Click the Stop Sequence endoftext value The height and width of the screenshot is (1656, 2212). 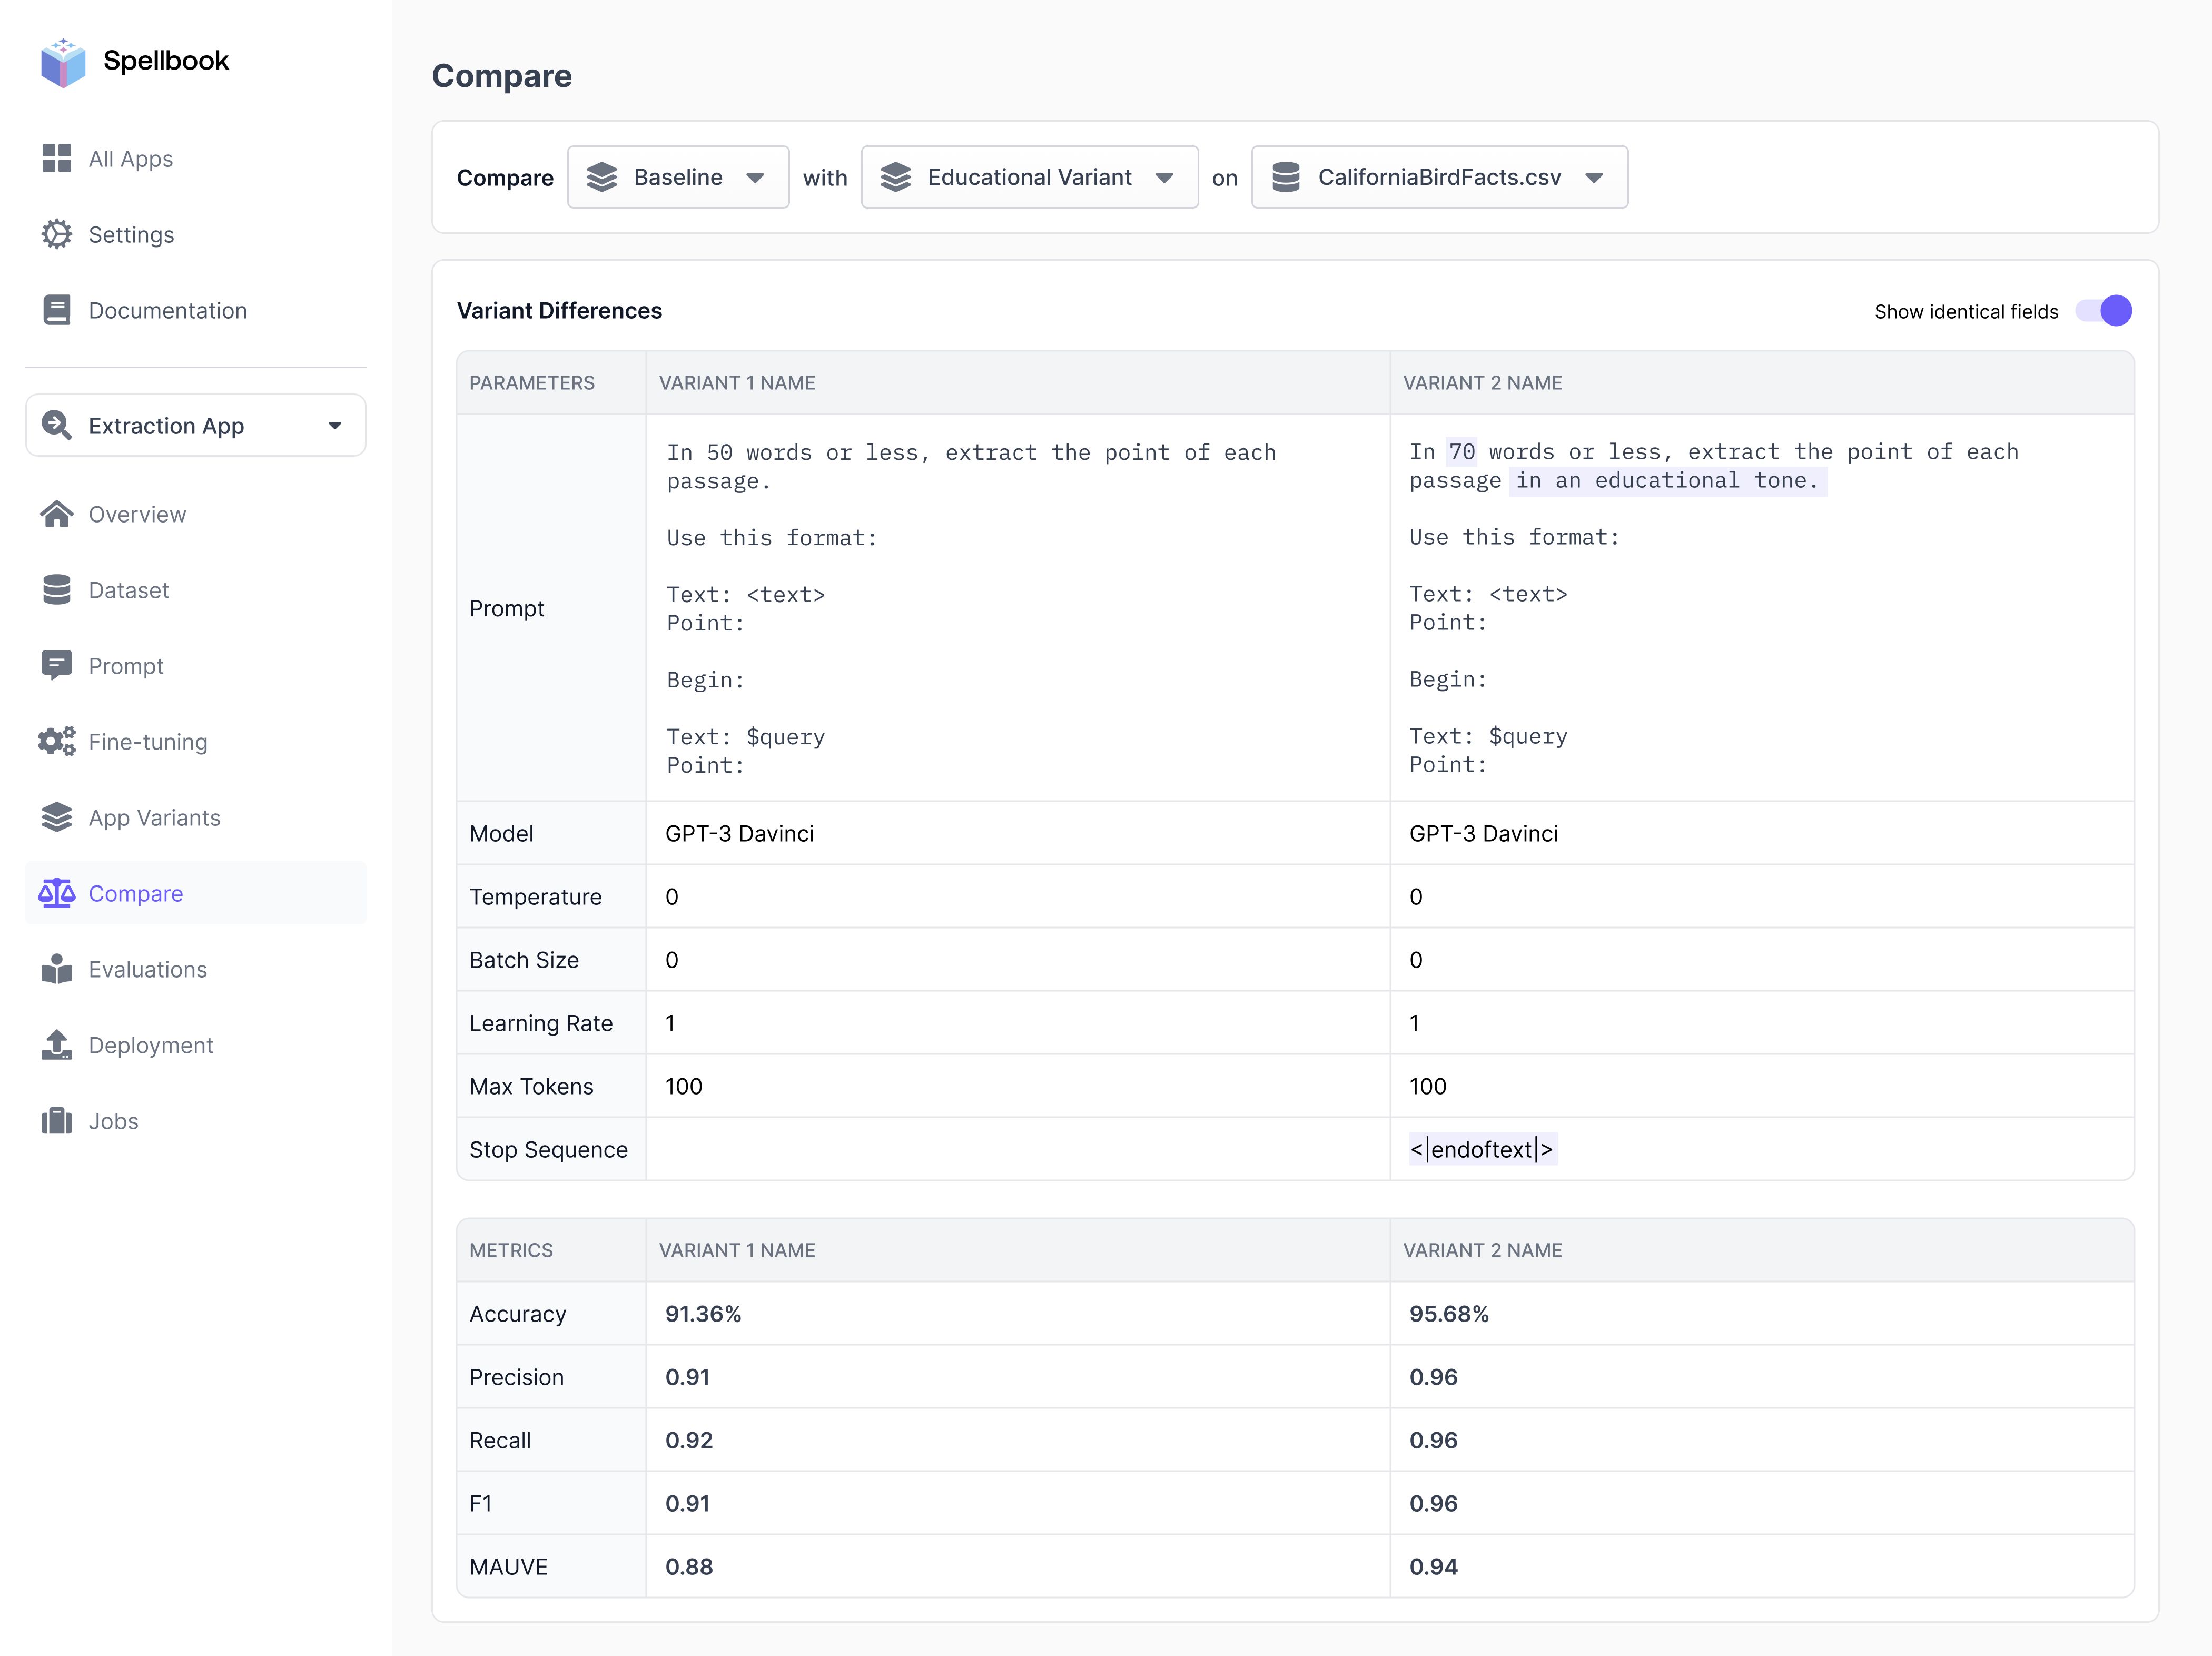pyautogui.click(x=1482, y=1150)
